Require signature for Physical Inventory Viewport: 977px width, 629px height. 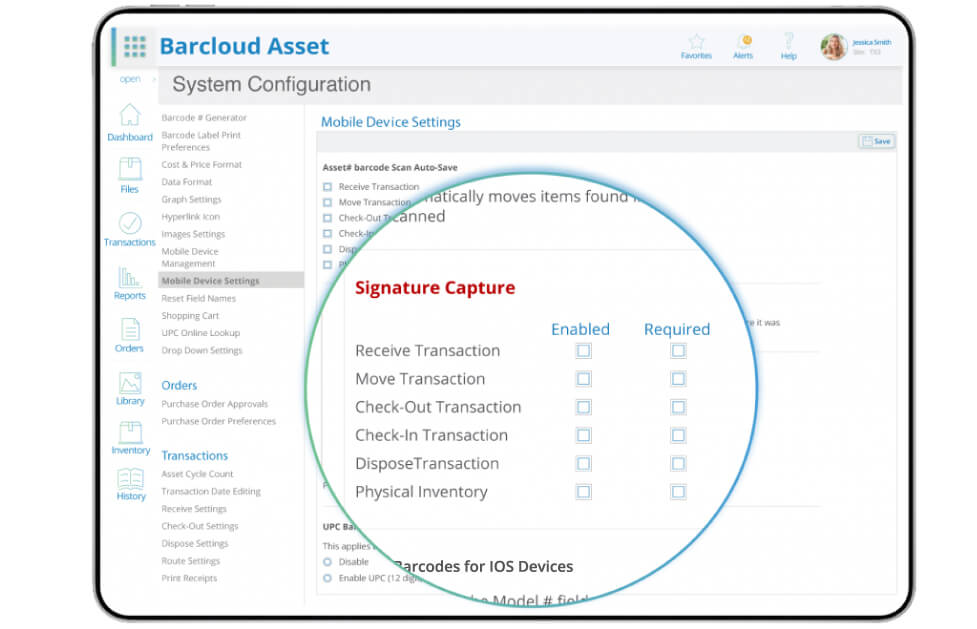678,492
